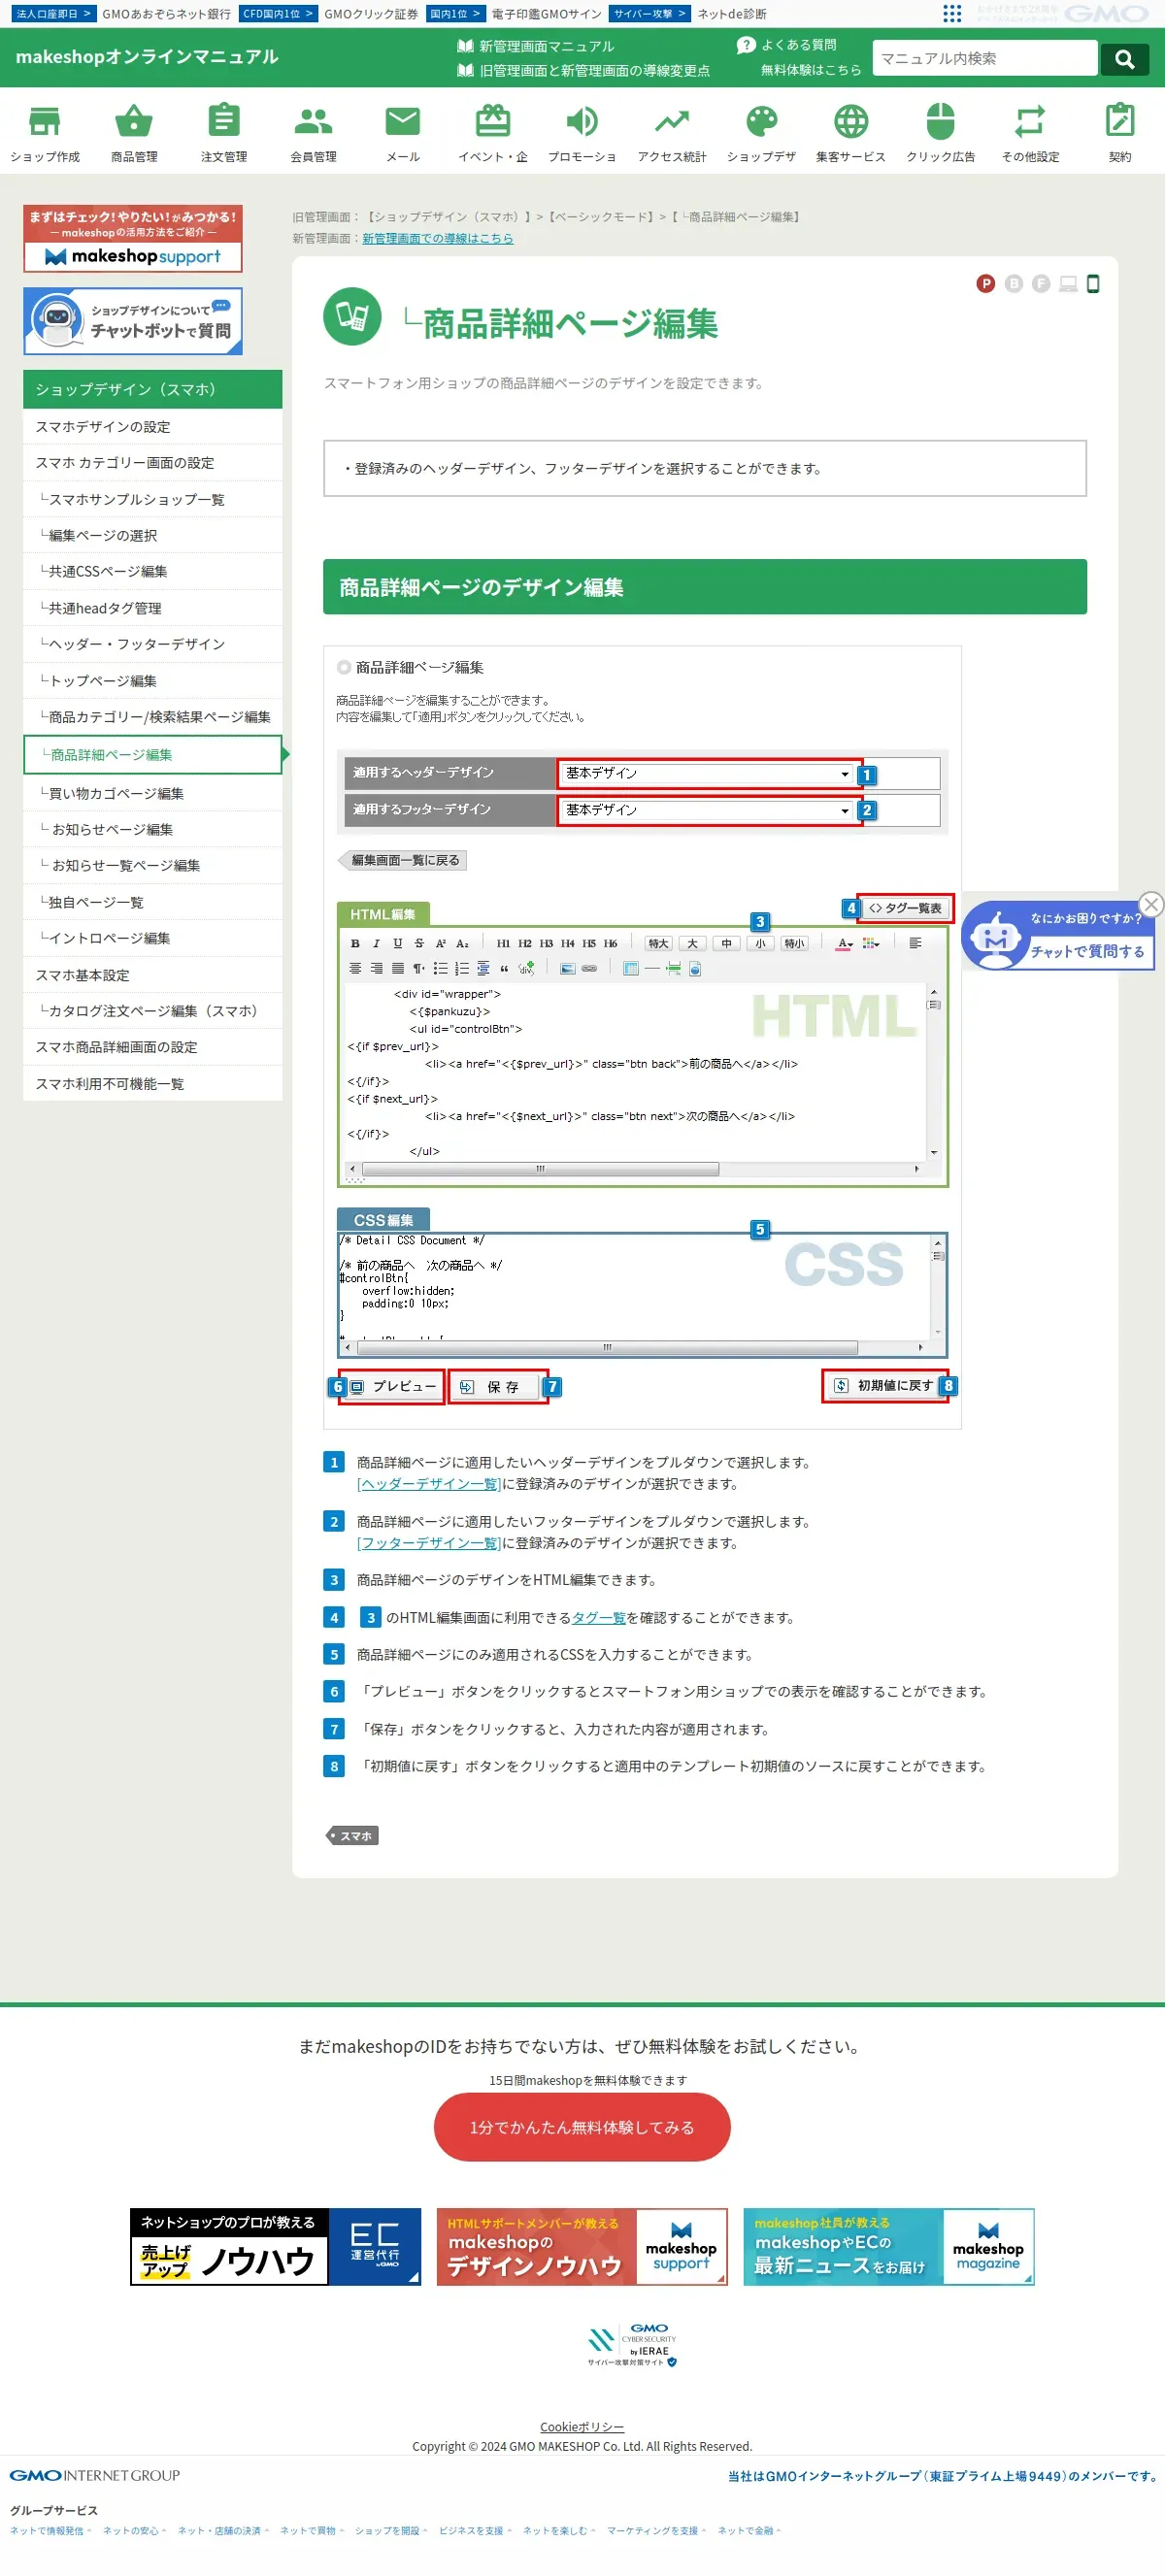Click the よくある質問 question mark link
The image size is (1165, 2576).
click(788, 45)
